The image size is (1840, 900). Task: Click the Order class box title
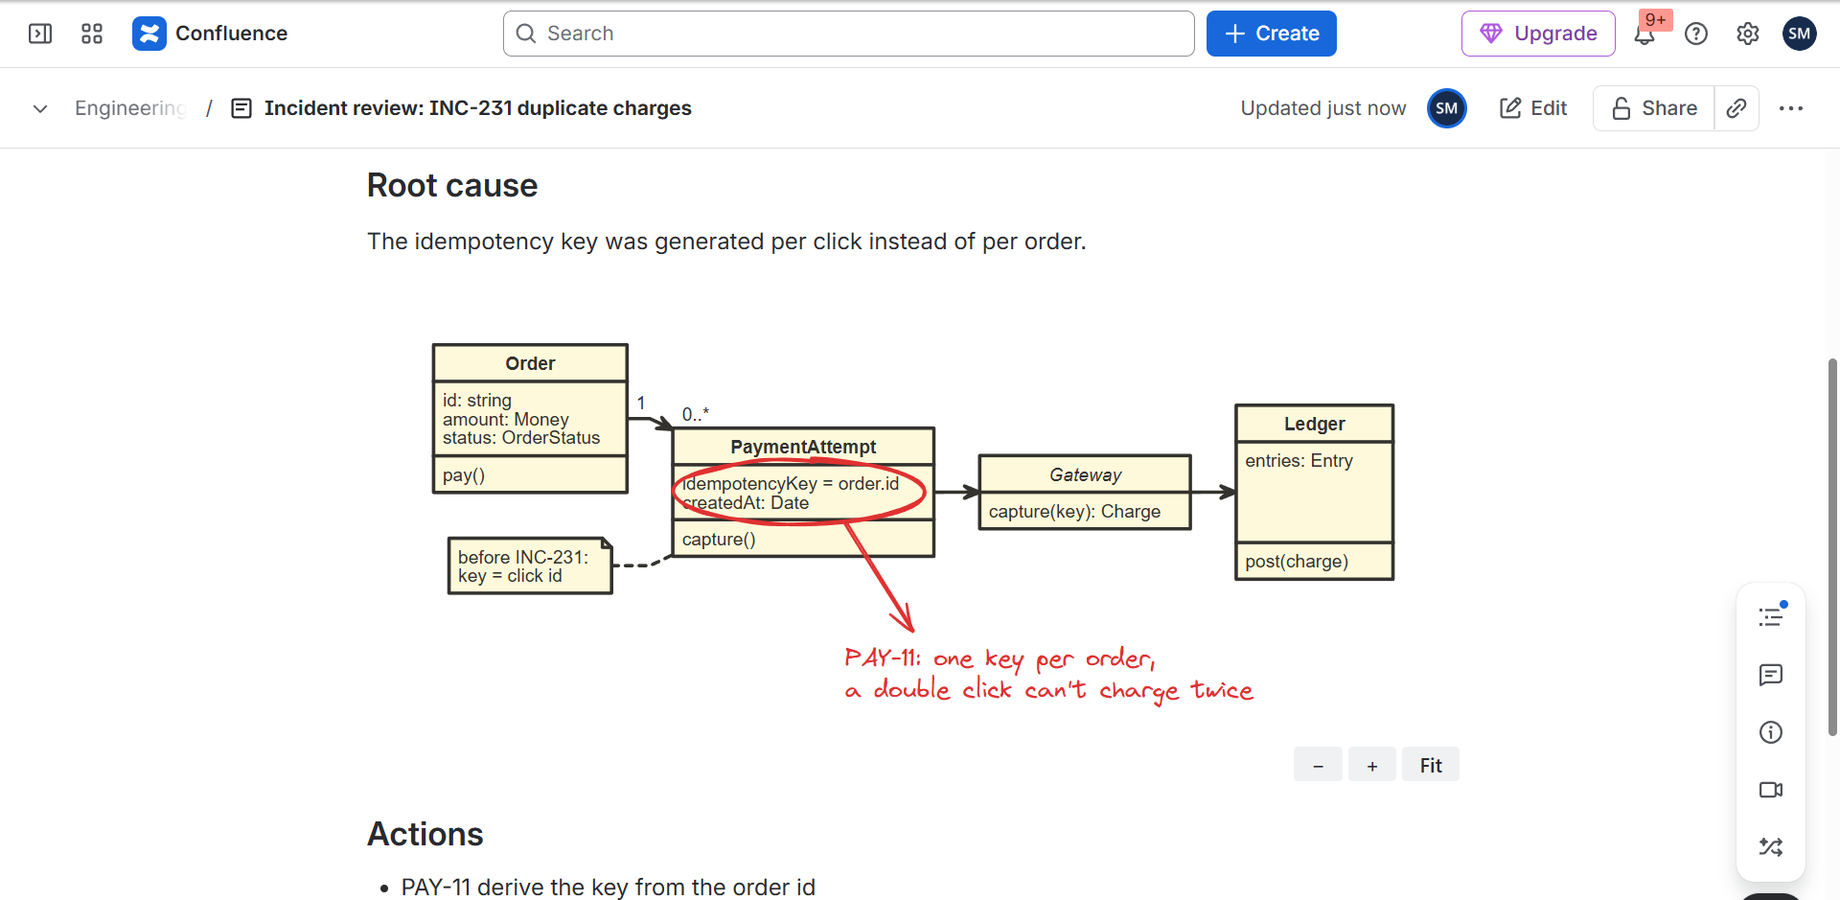[530, 363]
